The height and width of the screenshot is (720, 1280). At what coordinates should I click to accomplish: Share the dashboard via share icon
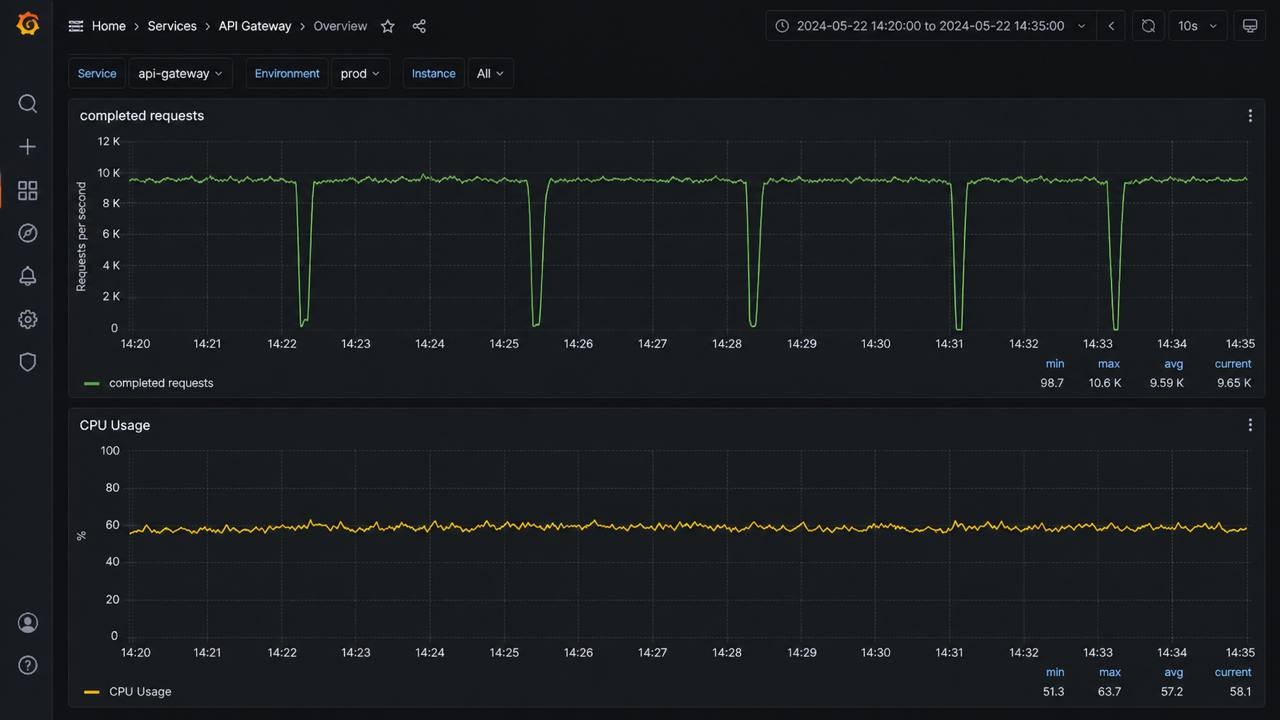coord(419,26)
